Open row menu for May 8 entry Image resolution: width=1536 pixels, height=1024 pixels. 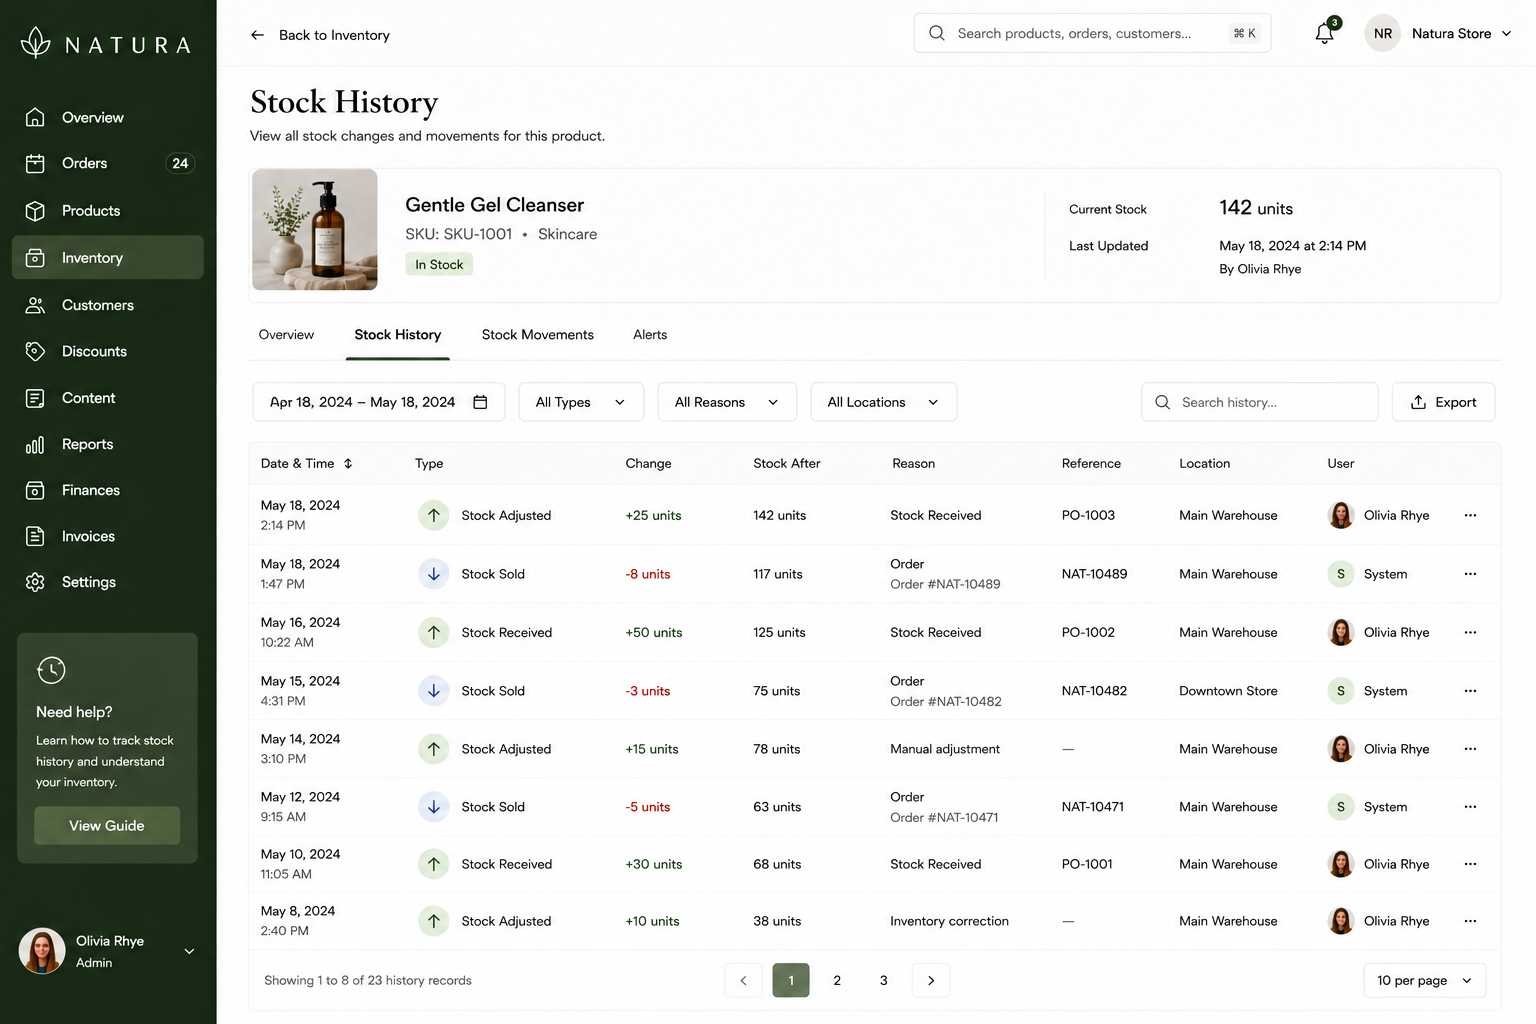[1470, 921]
